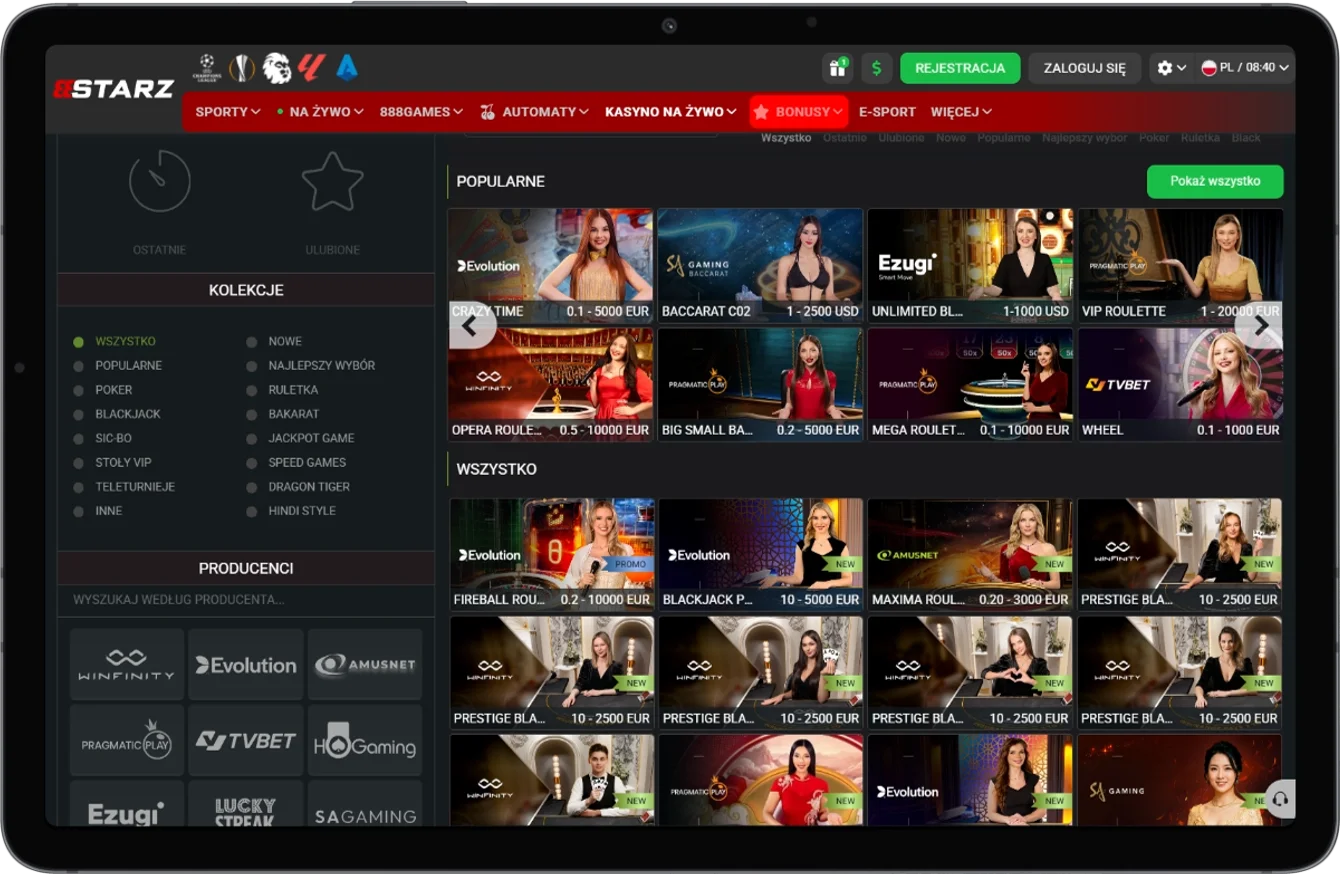Open the Europa League shortcut icon
This screenshot has width=1340, height=874.
pos(242,68)
